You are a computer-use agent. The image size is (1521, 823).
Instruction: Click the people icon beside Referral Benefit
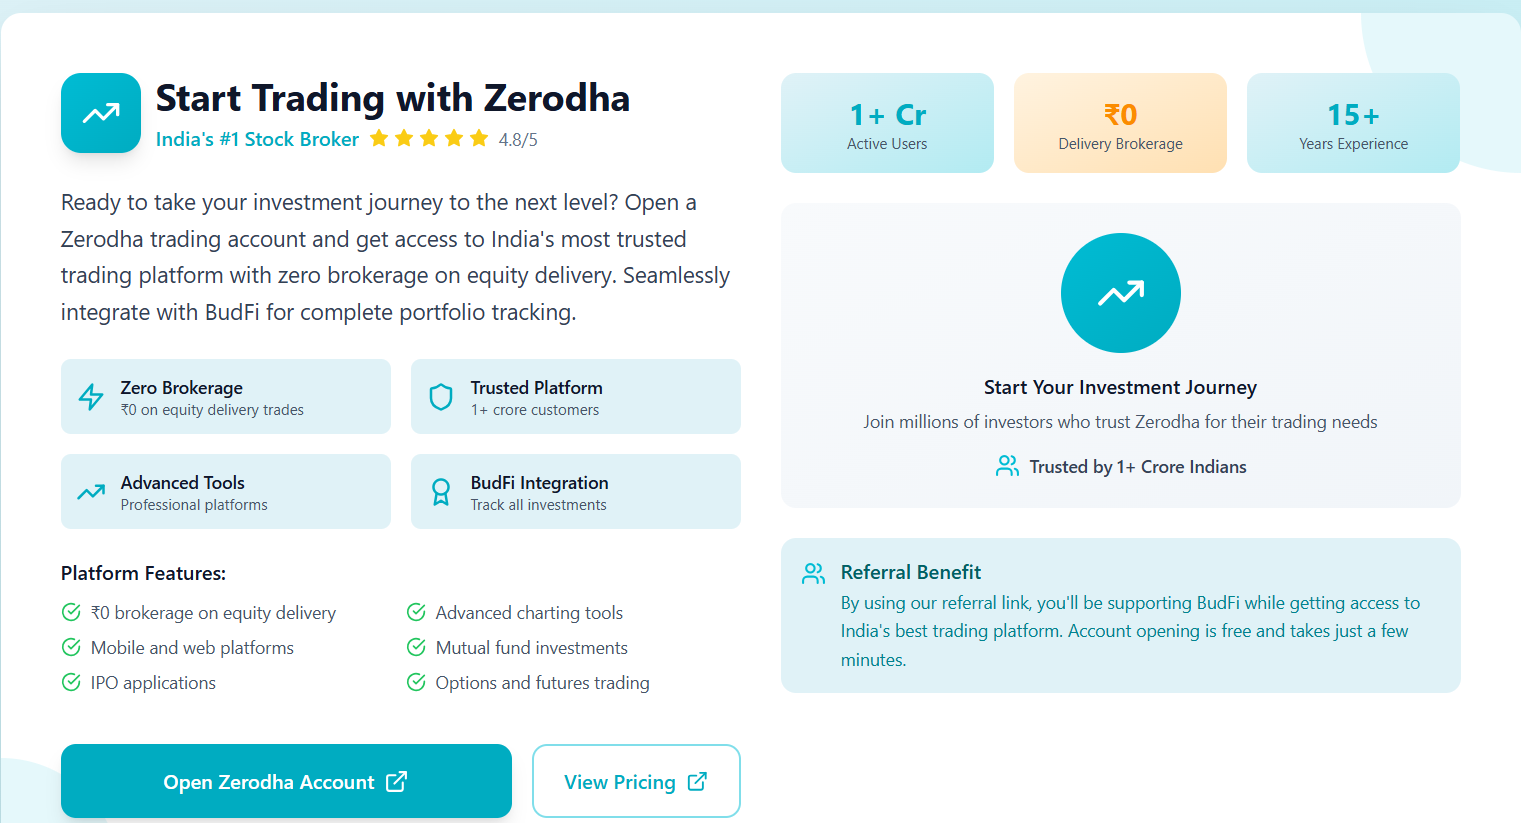click(814, 573)
